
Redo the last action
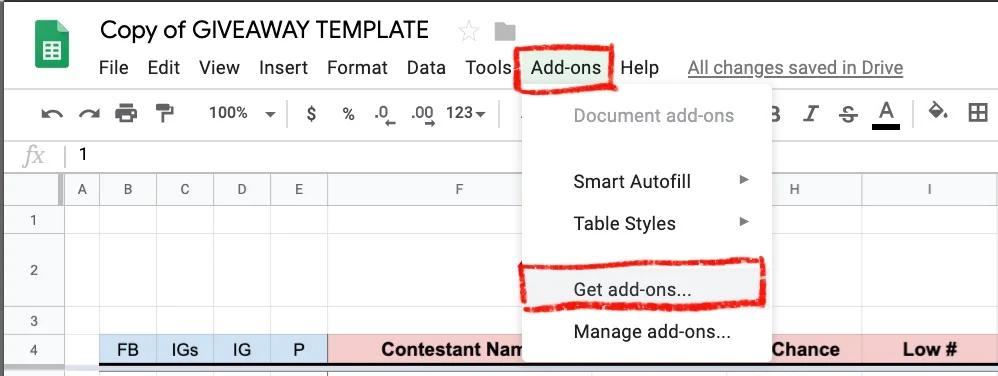(89, 114)
